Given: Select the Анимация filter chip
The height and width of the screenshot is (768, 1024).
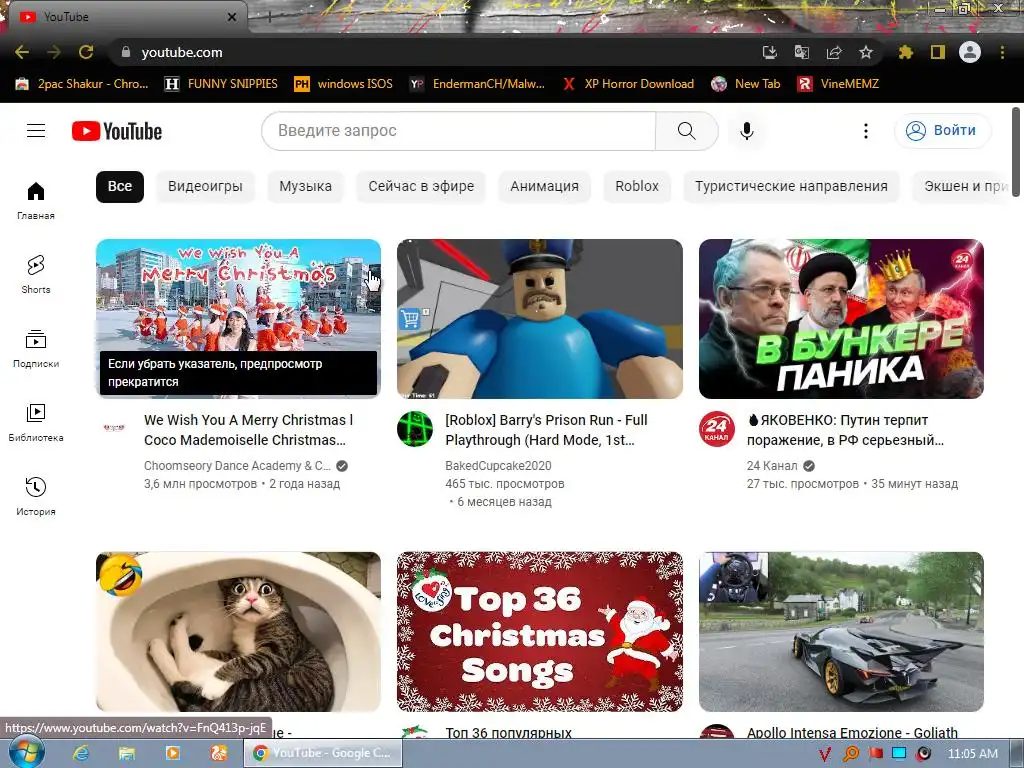Looking at the screenshot, I should (x=545, y=186).
